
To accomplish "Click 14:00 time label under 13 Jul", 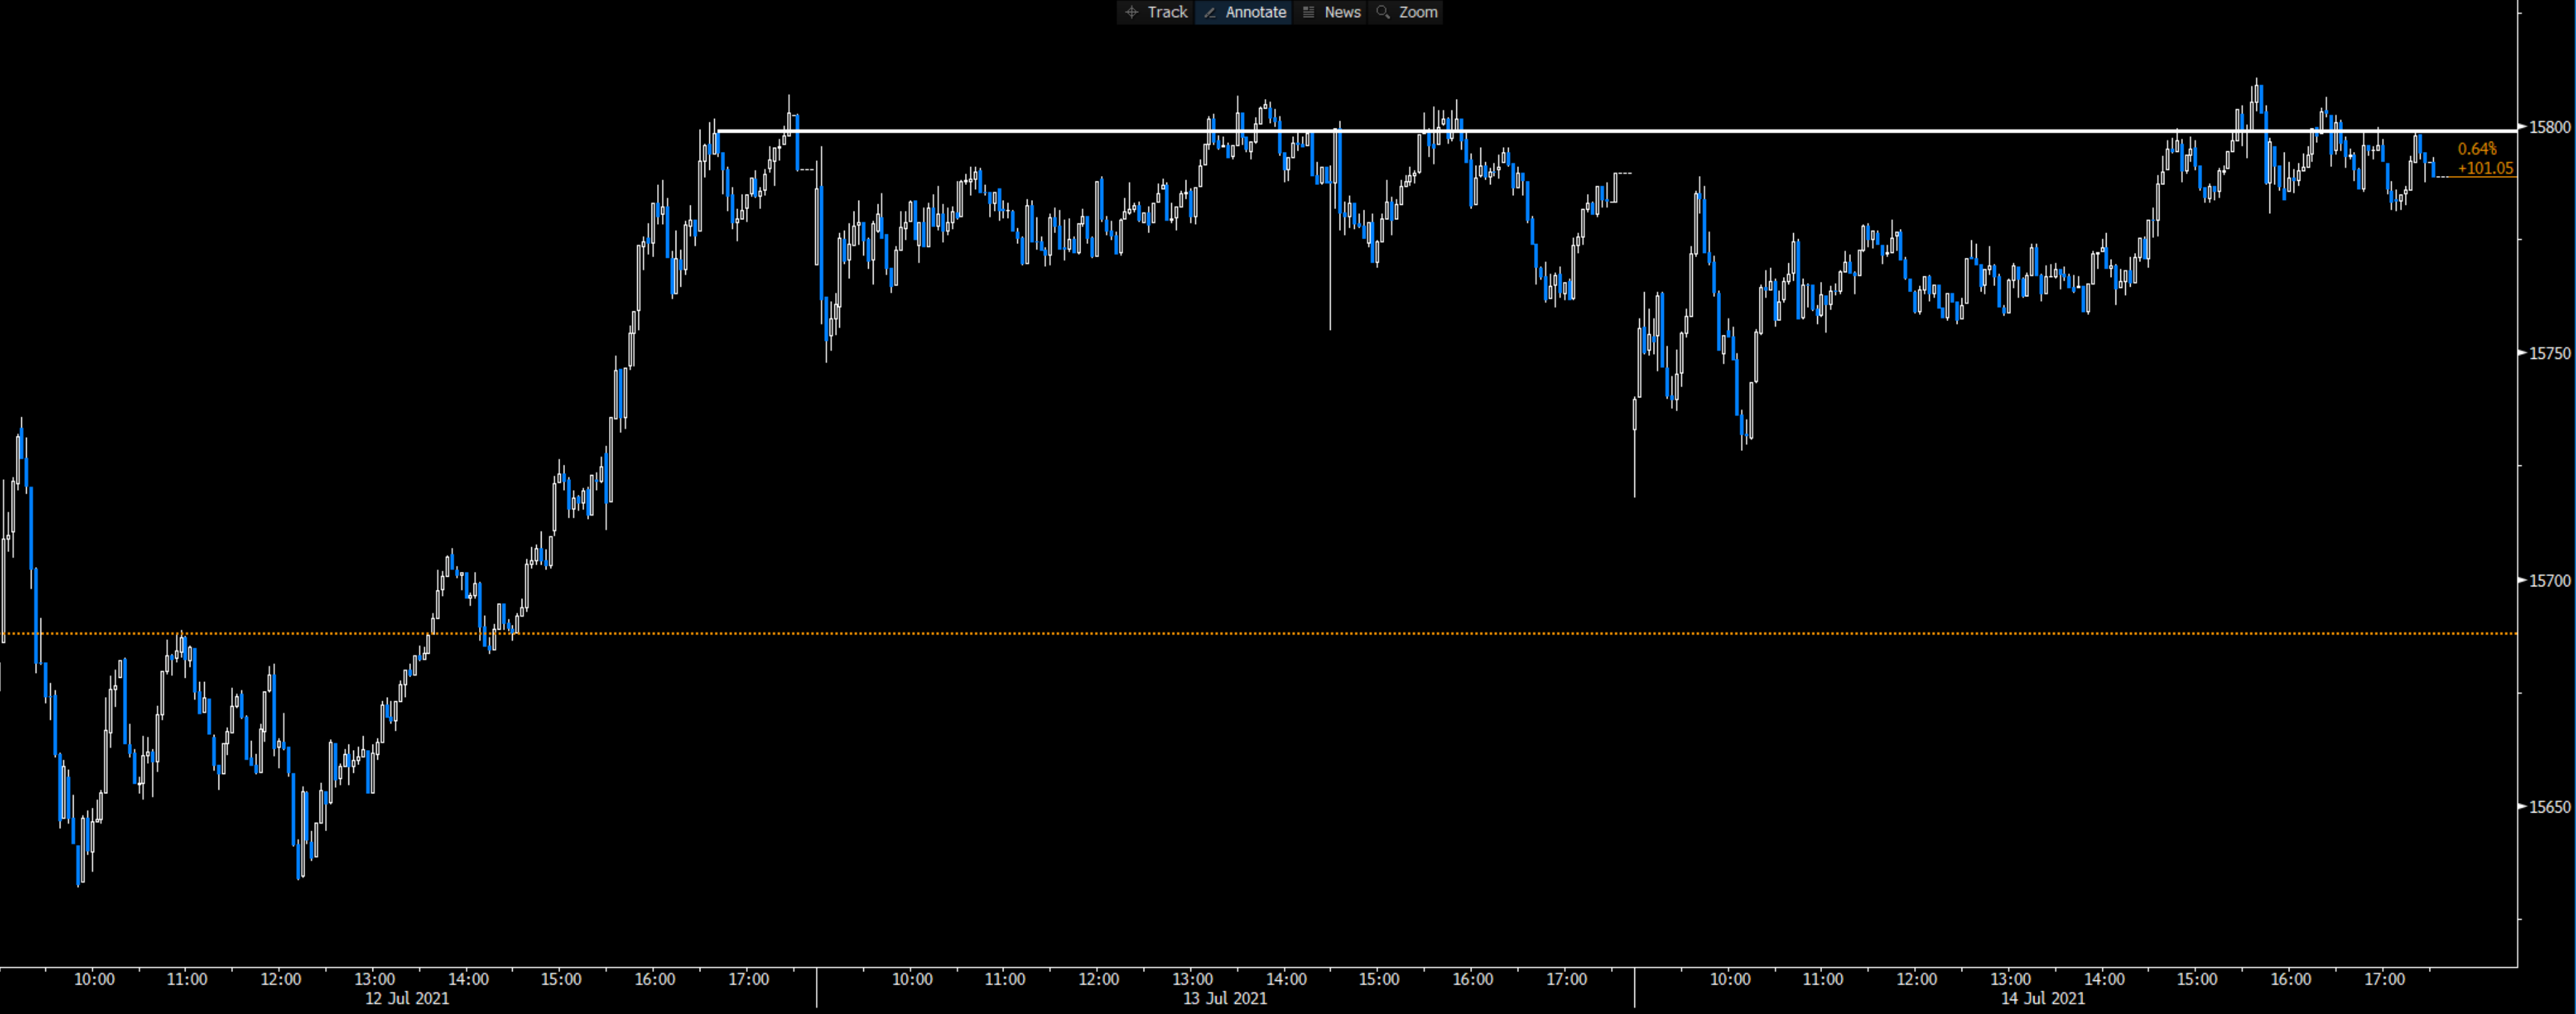I will pos(1286,979).
